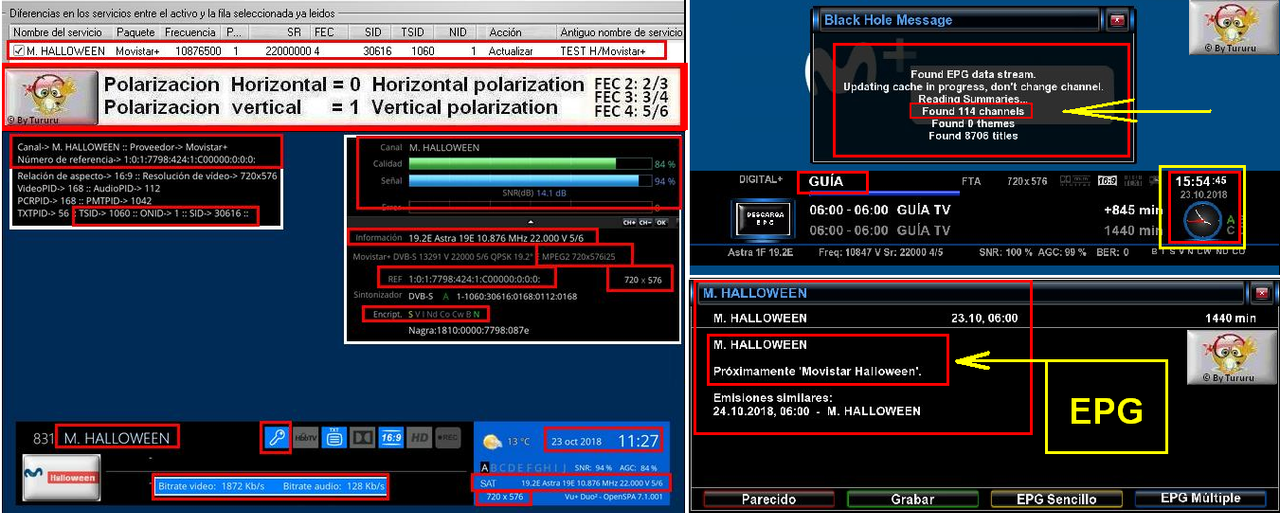
Task: Click the GUÍA channel name in infobar
Action: 825,182
